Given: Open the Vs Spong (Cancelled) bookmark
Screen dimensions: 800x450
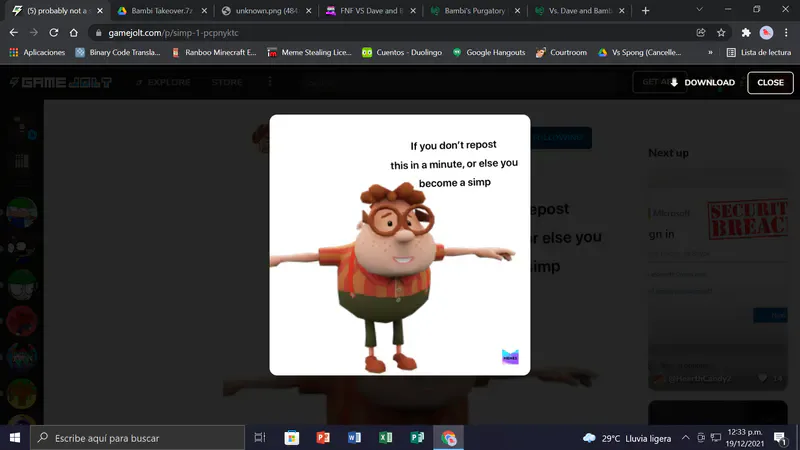Looking at the screenshot, I should pos(640,53).
